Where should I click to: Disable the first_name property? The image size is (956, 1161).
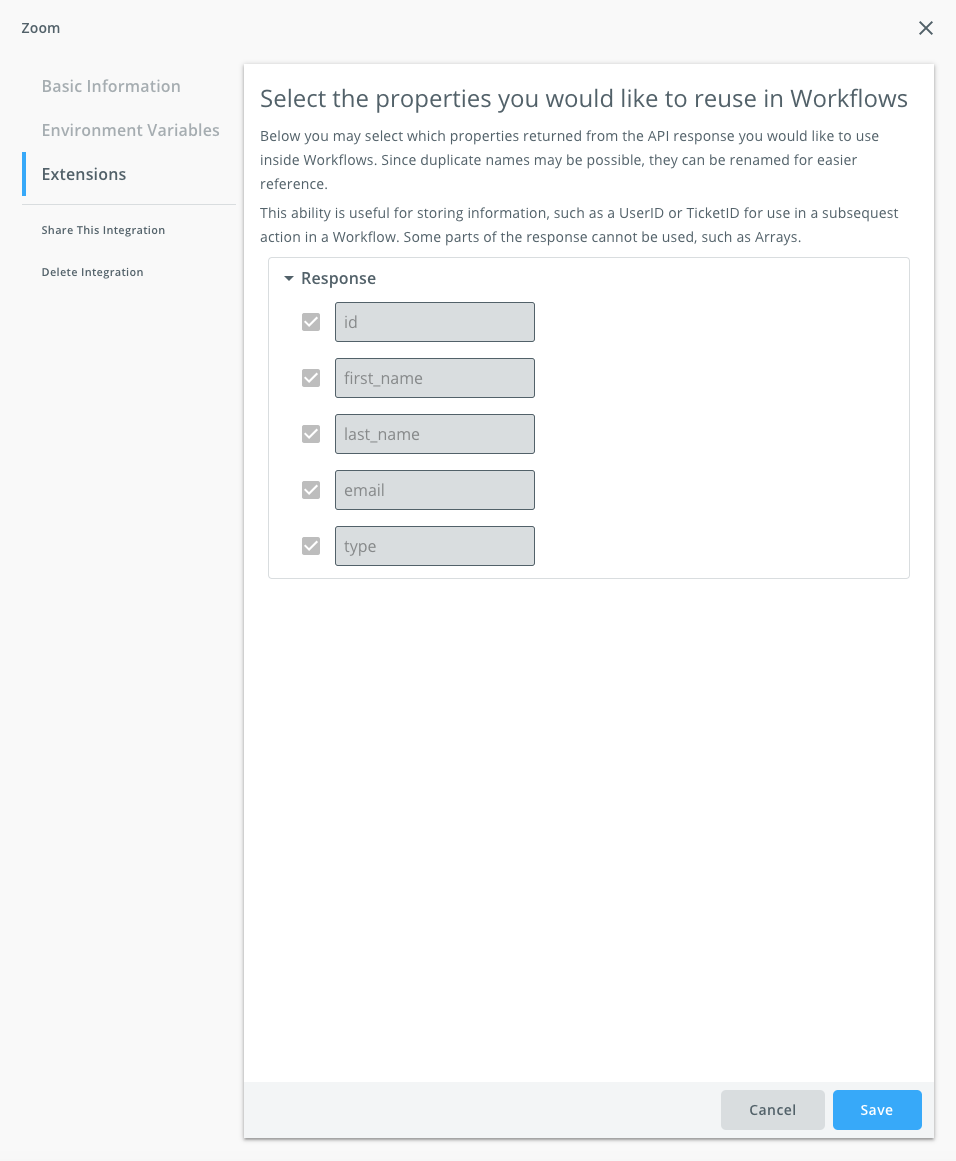[310, 377]
